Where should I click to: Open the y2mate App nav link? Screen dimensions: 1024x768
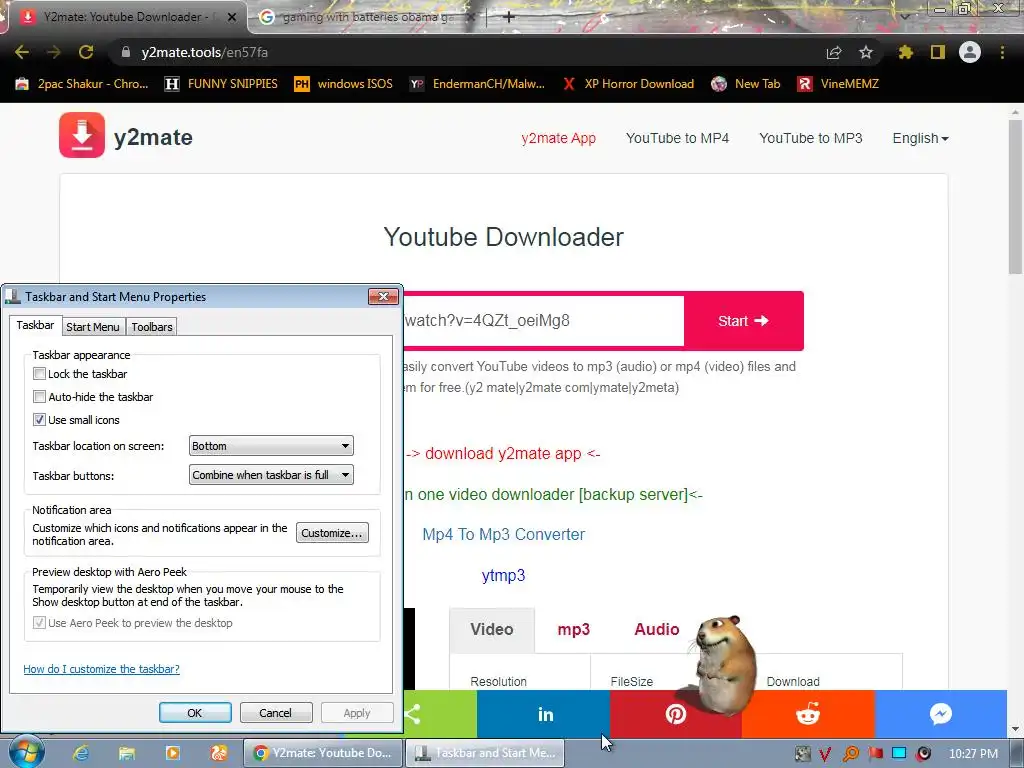pos(558,138)
